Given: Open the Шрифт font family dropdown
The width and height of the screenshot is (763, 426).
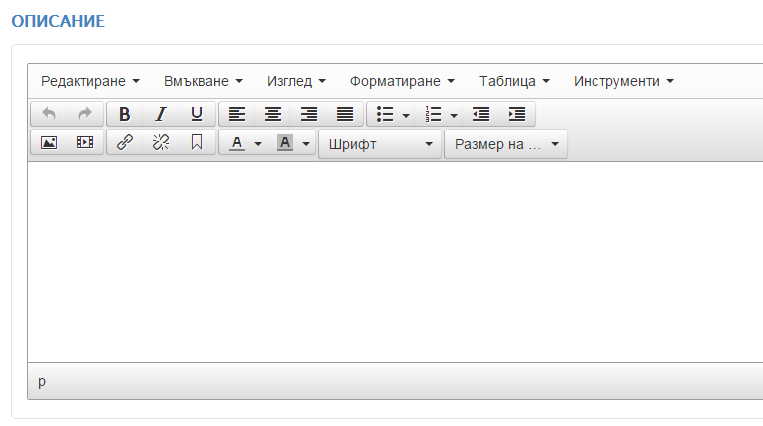Looking at the screenshot, I should 380,144.
